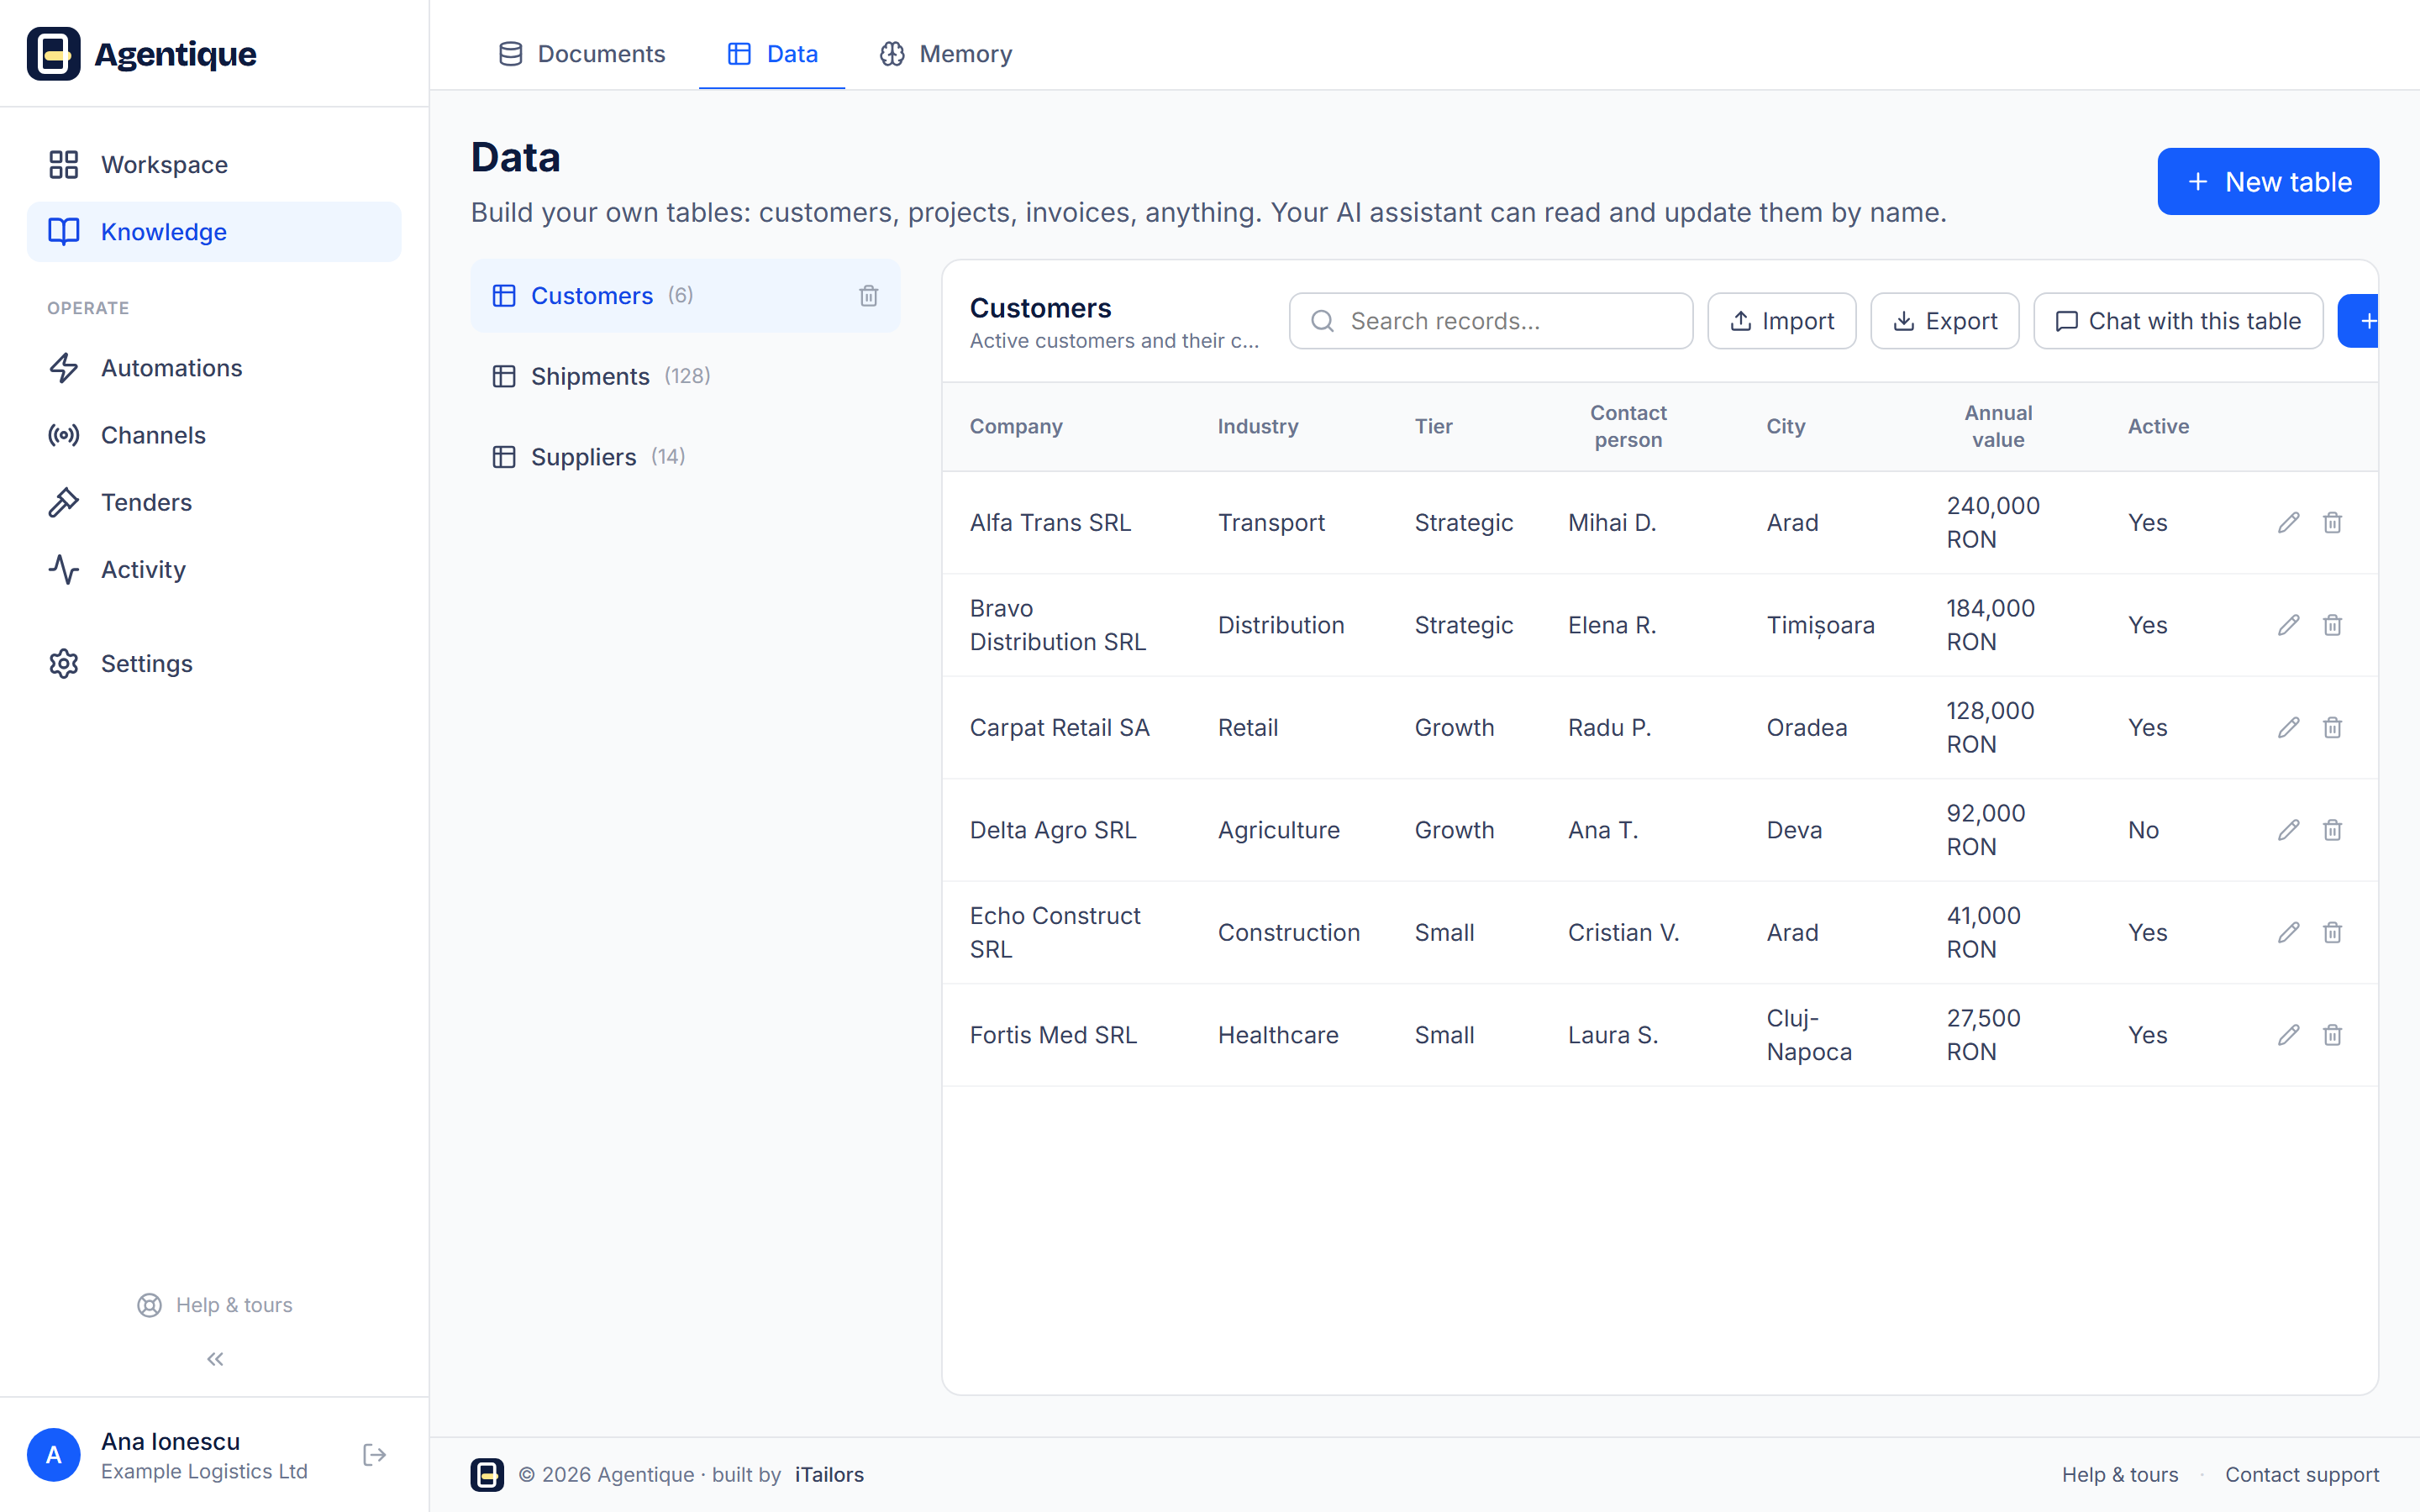Switch to the Memory tab
2420x1512 pixels.
(945, 54)
